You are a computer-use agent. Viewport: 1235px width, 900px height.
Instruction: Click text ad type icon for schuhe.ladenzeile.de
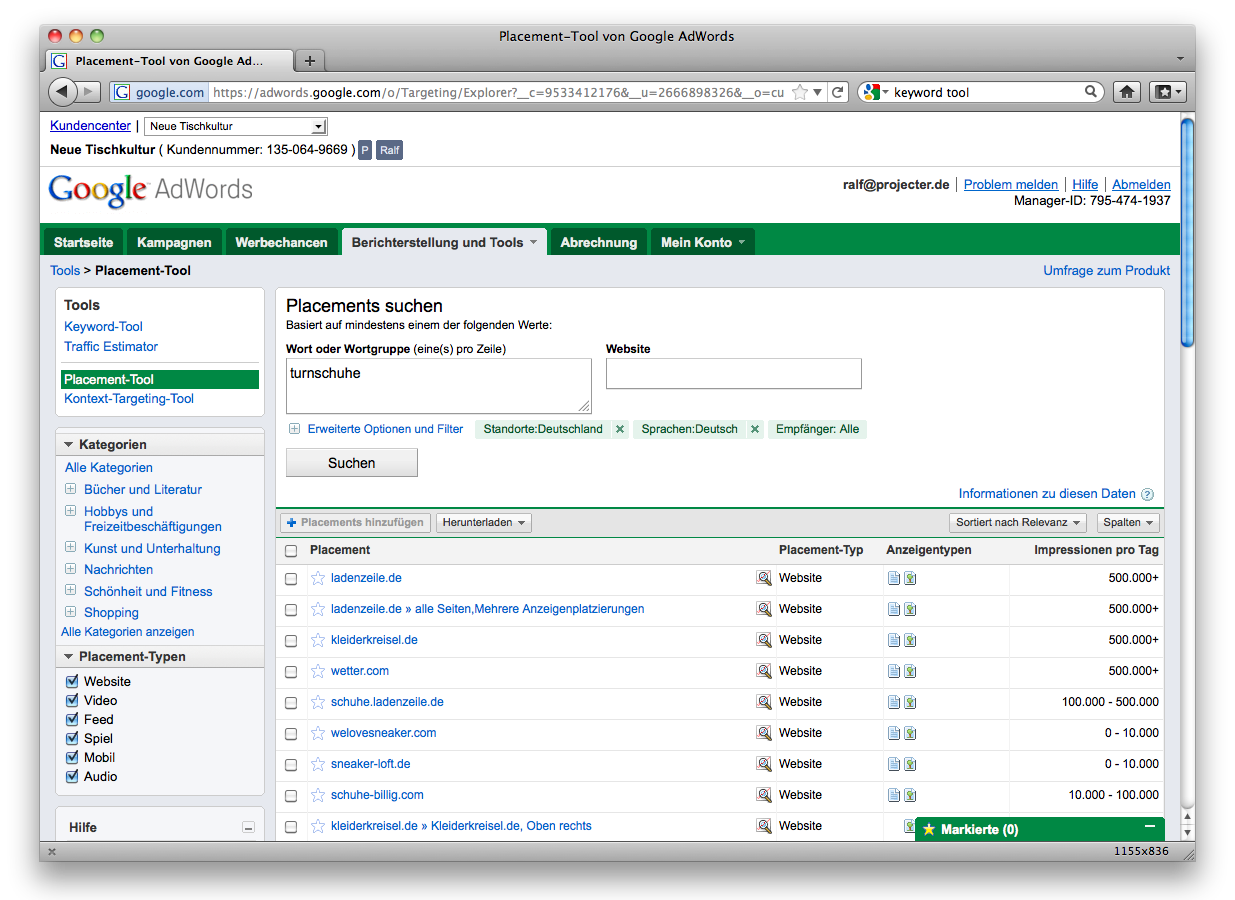point(894,702)
